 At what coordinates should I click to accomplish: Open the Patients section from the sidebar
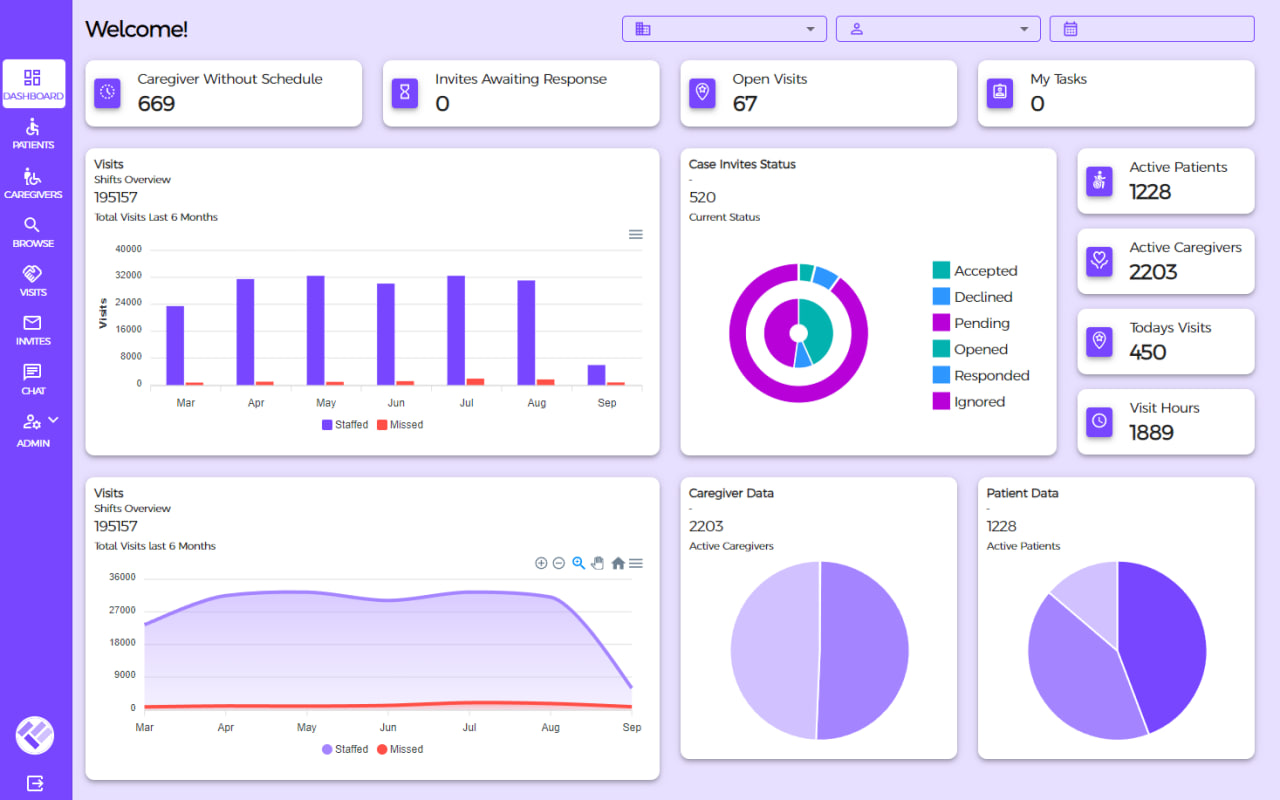pyautogui.click(x=34, y=132)
